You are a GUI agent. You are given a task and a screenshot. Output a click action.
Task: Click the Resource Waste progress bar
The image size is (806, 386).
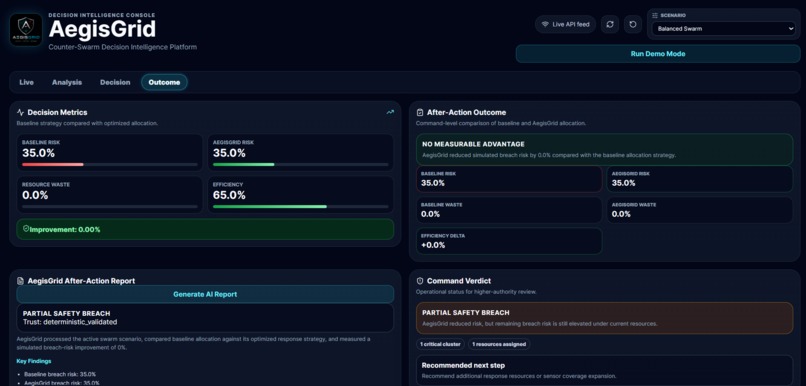point(109,207)
